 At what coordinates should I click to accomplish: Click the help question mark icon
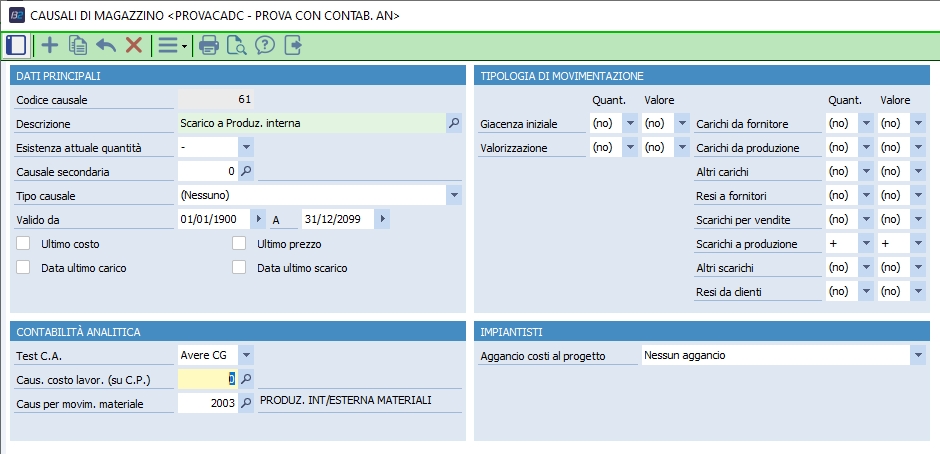click(x=265, y=45)
